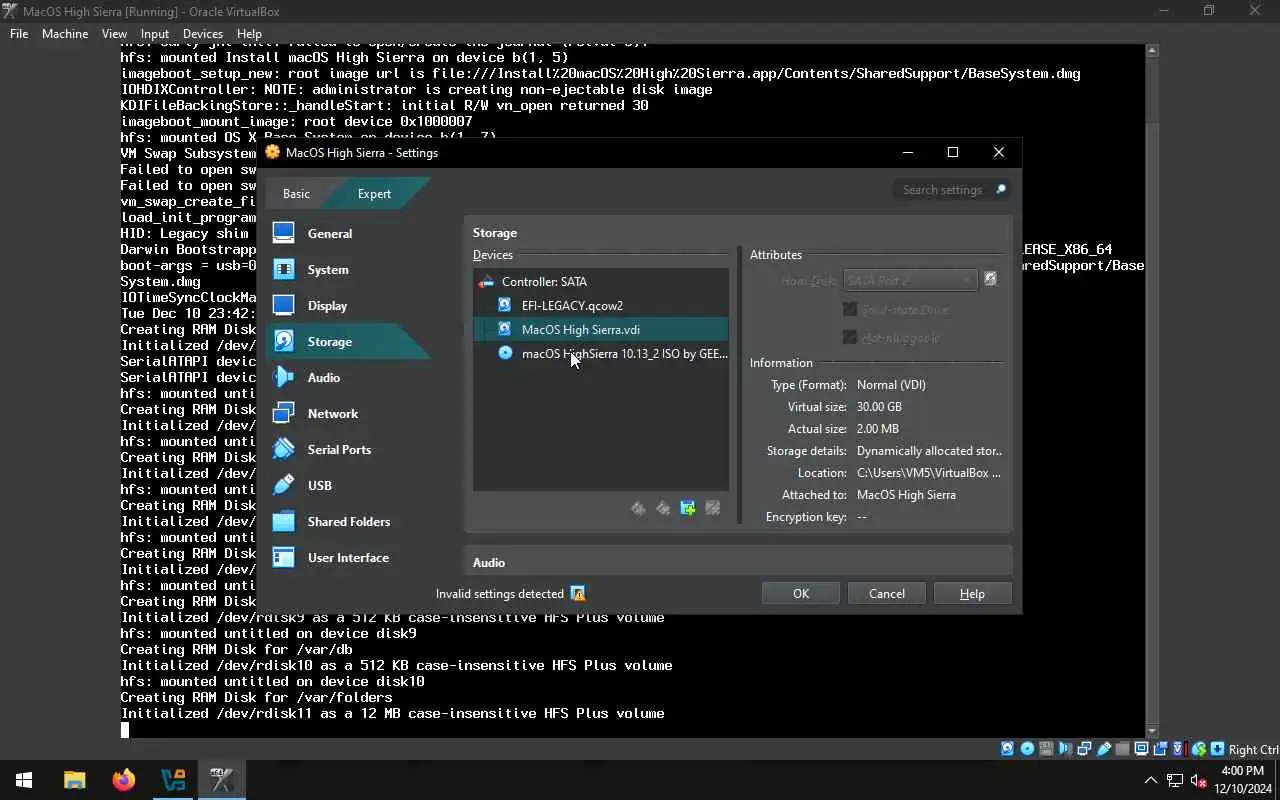This screenshot has width=1280, height=800.
Task: Click the Type value Normal (VDI)
Action: click(x=891, y=385)
